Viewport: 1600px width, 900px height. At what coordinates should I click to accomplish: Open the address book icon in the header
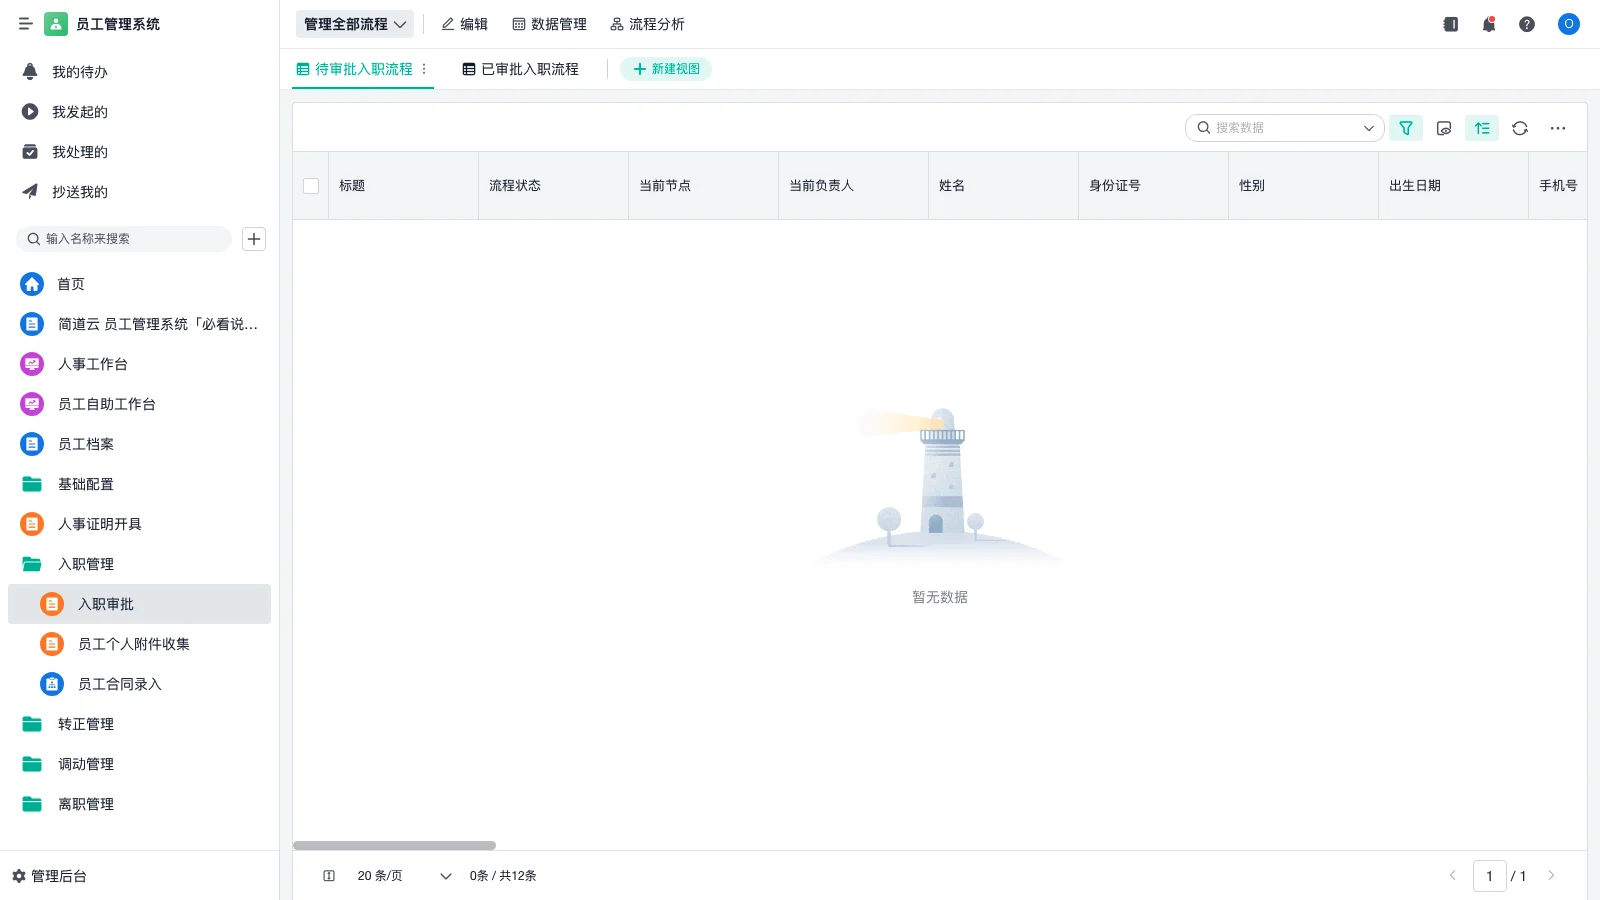click(1451, 24)
